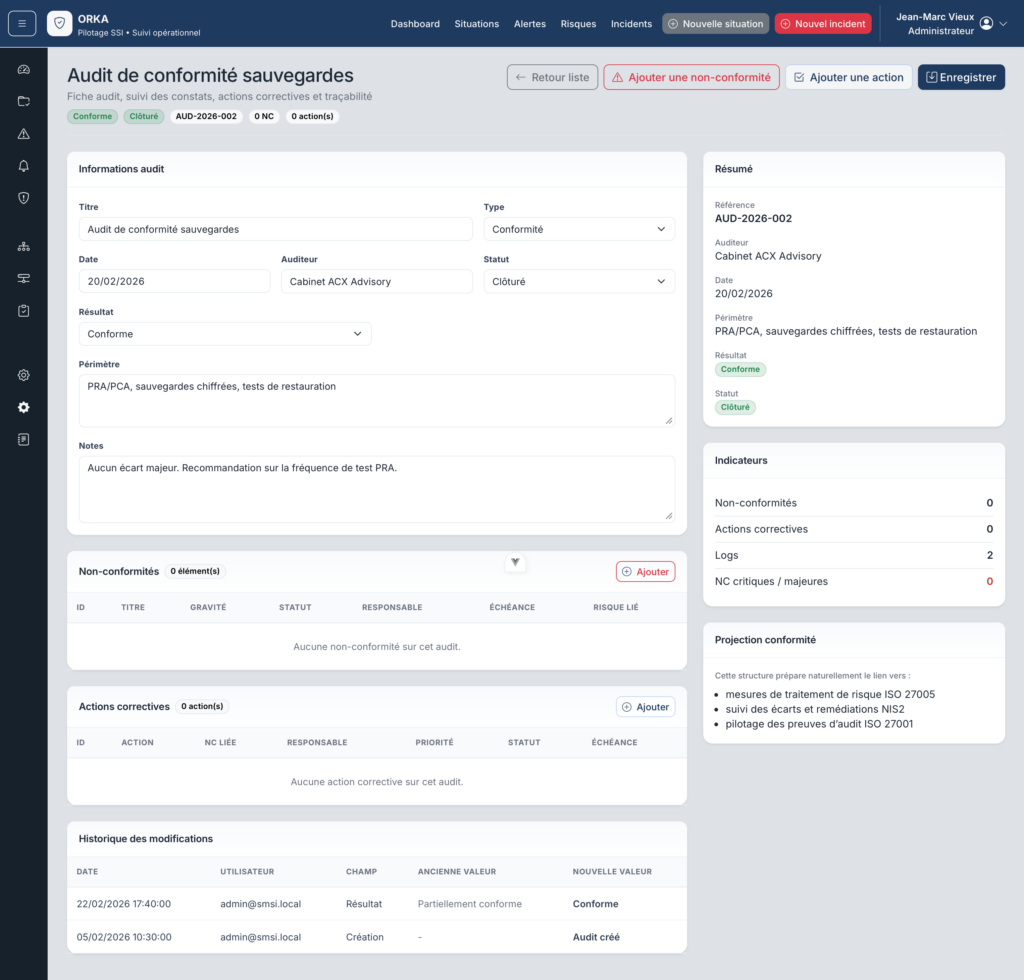Click the Conforme badge under page title
Viewport: 1024px width, 980px height.
(92, 116)
